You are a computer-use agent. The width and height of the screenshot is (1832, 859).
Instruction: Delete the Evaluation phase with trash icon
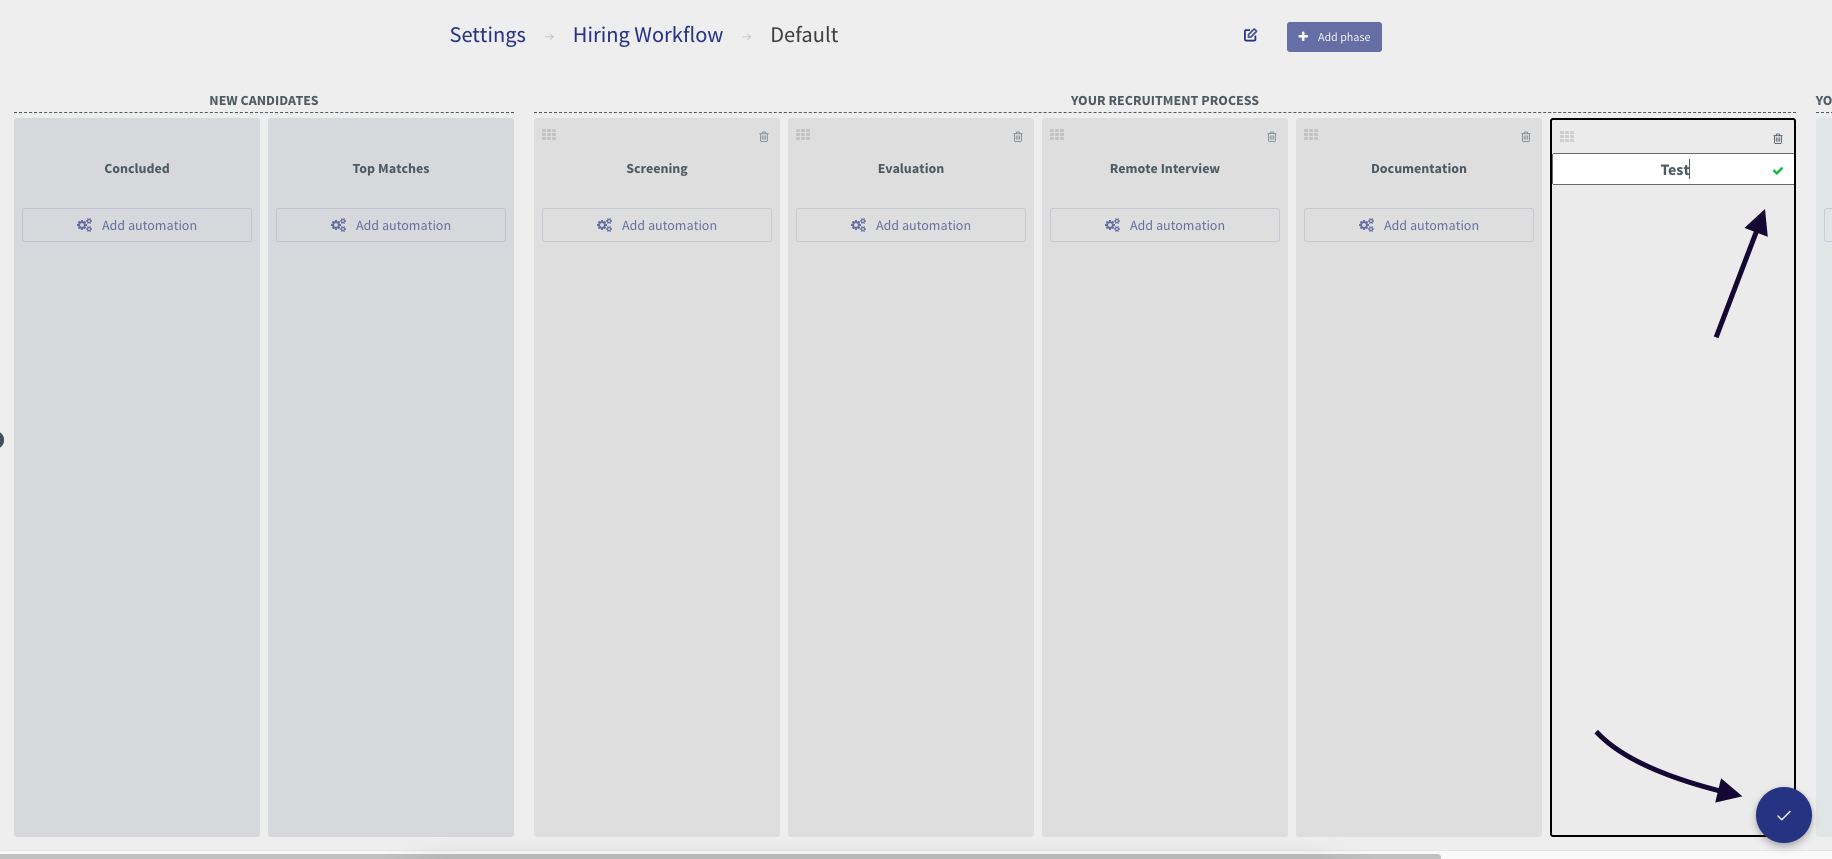pyautogui.click(x=1018, y=137)
